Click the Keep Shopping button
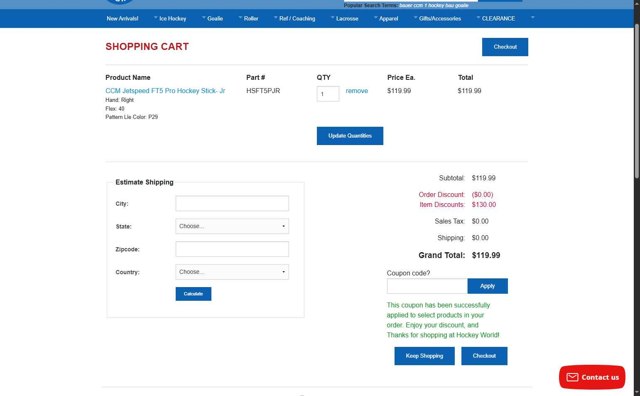640x396 pixels. 424,356
